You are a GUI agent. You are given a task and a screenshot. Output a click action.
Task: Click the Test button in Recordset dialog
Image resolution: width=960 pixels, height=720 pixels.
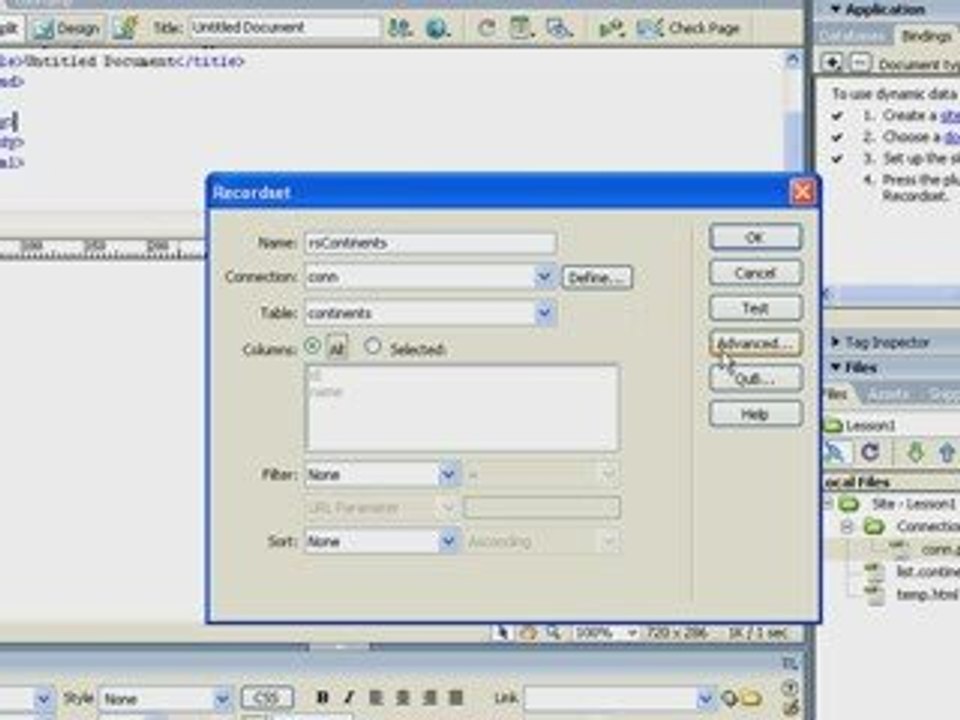click(755, 308)
